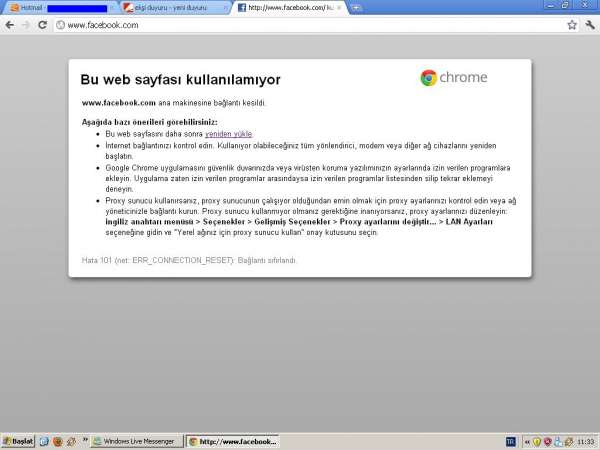Click the forward navigation arrow
The width and height of the screenshot is (600, 450).
(26, 25)
